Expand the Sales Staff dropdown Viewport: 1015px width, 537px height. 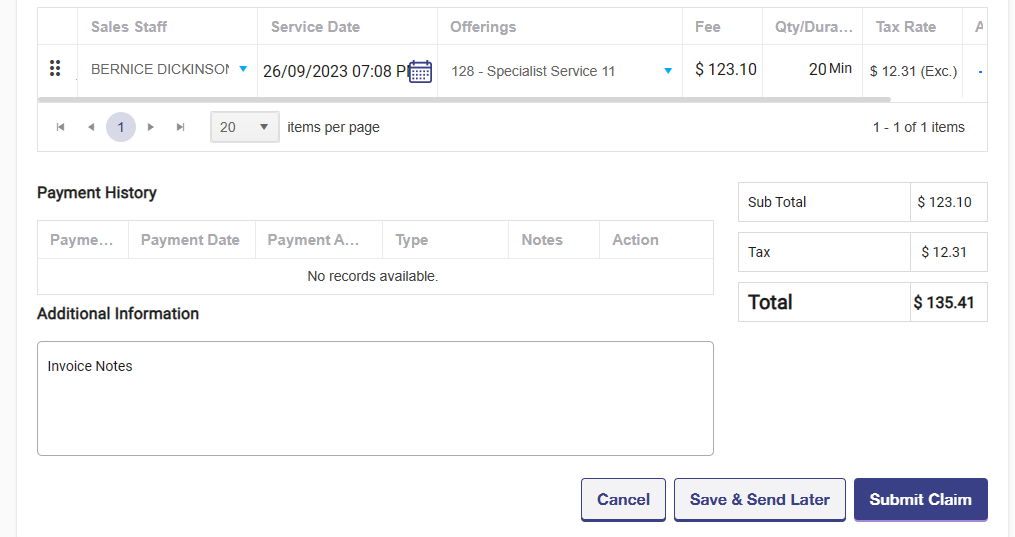tap(243, 69)
